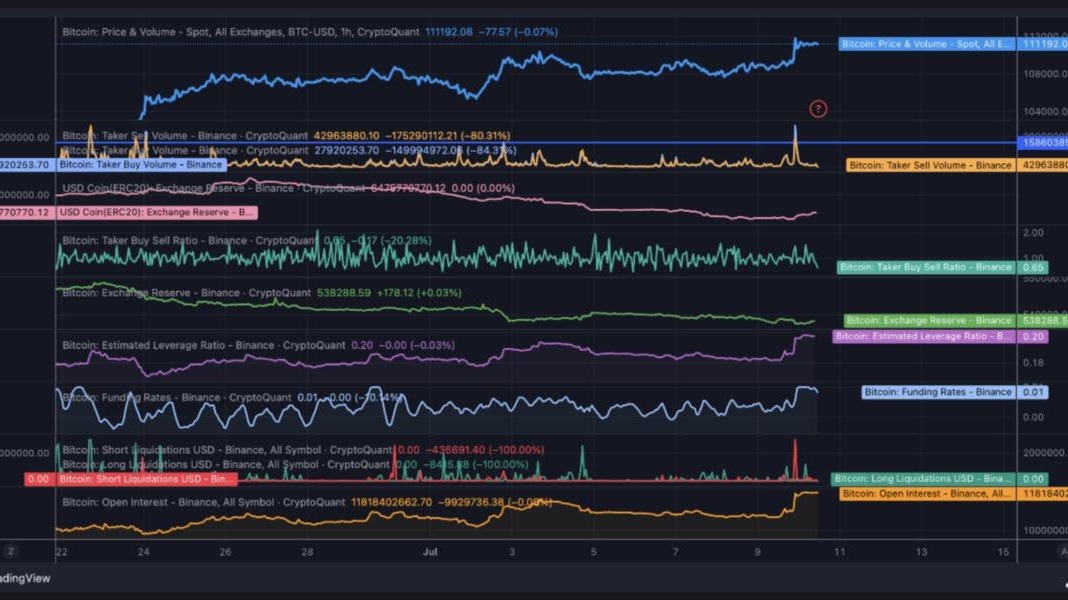The height and width of the screenshot is (600, 1068).
Task: Click the 0.20 leverage ratio value tag
Action: (x=1033, y=336)
